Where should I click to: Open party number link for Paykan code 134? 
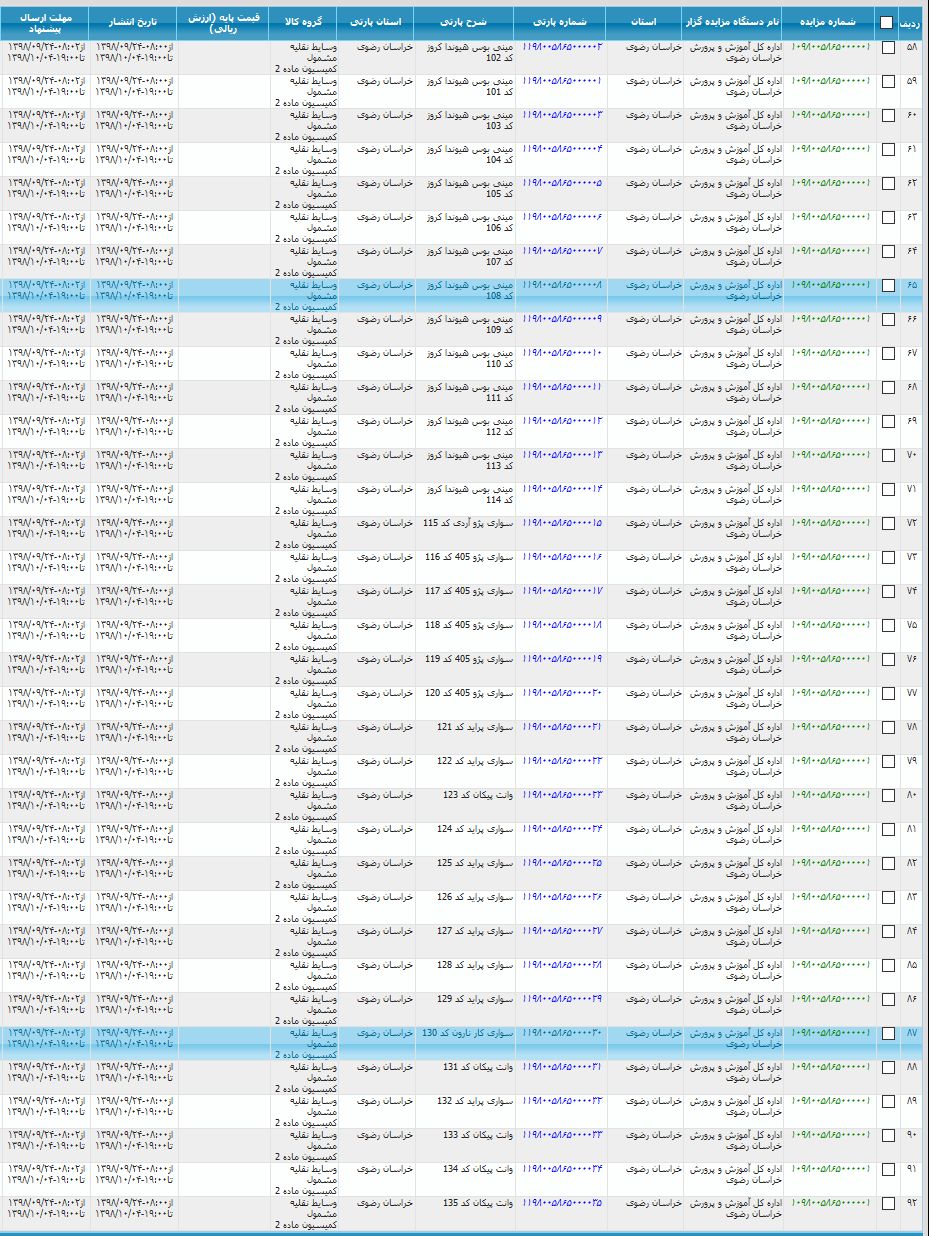[562, 1169]
